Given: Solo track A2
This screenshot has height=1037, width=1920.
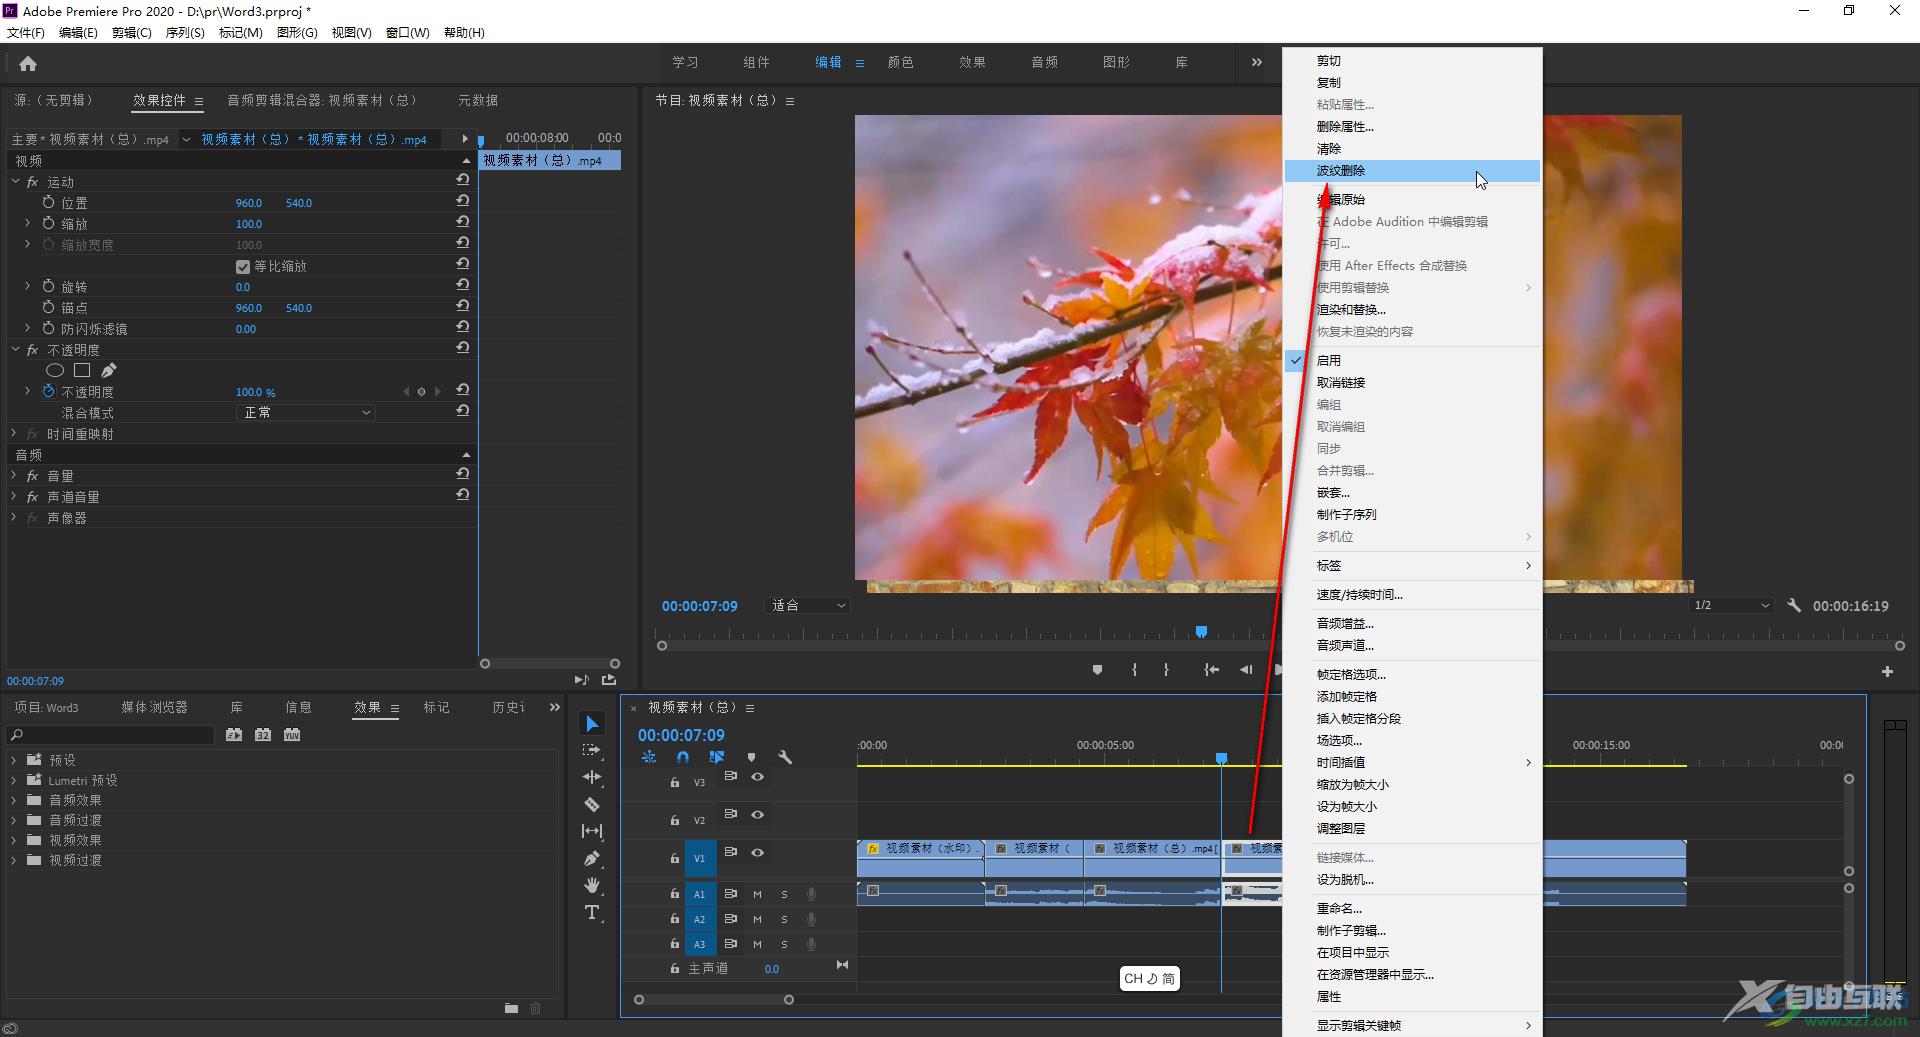Looking at the screenshot, I should point(784,919).
